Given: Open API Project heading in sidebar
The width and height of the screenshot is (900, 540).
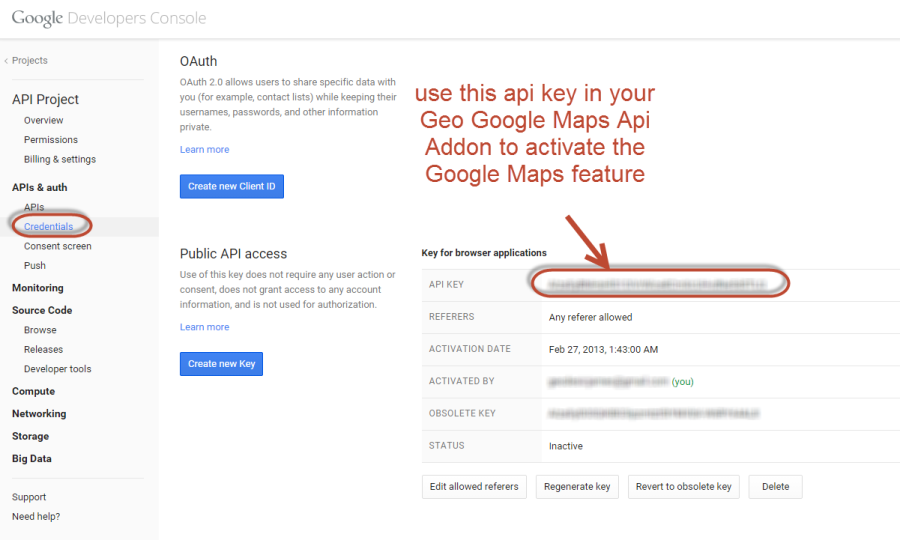Looking at the screenshot, I should pos(45,99).
